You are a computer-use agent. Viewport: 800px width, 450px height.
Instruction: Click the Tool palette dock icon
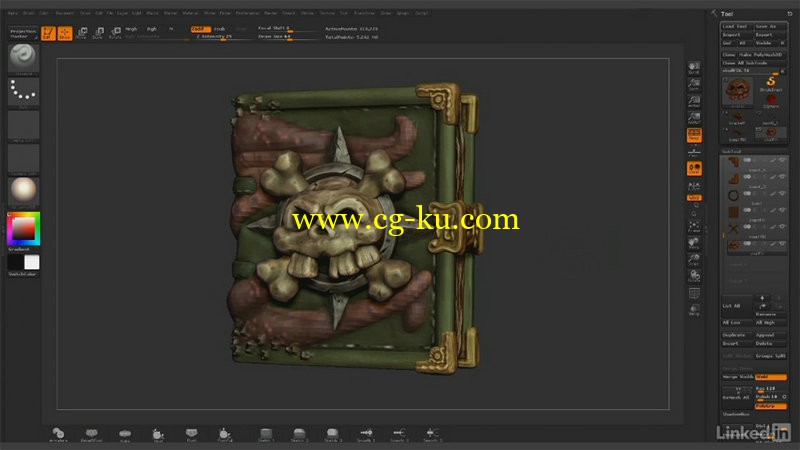tap(790, 14)
